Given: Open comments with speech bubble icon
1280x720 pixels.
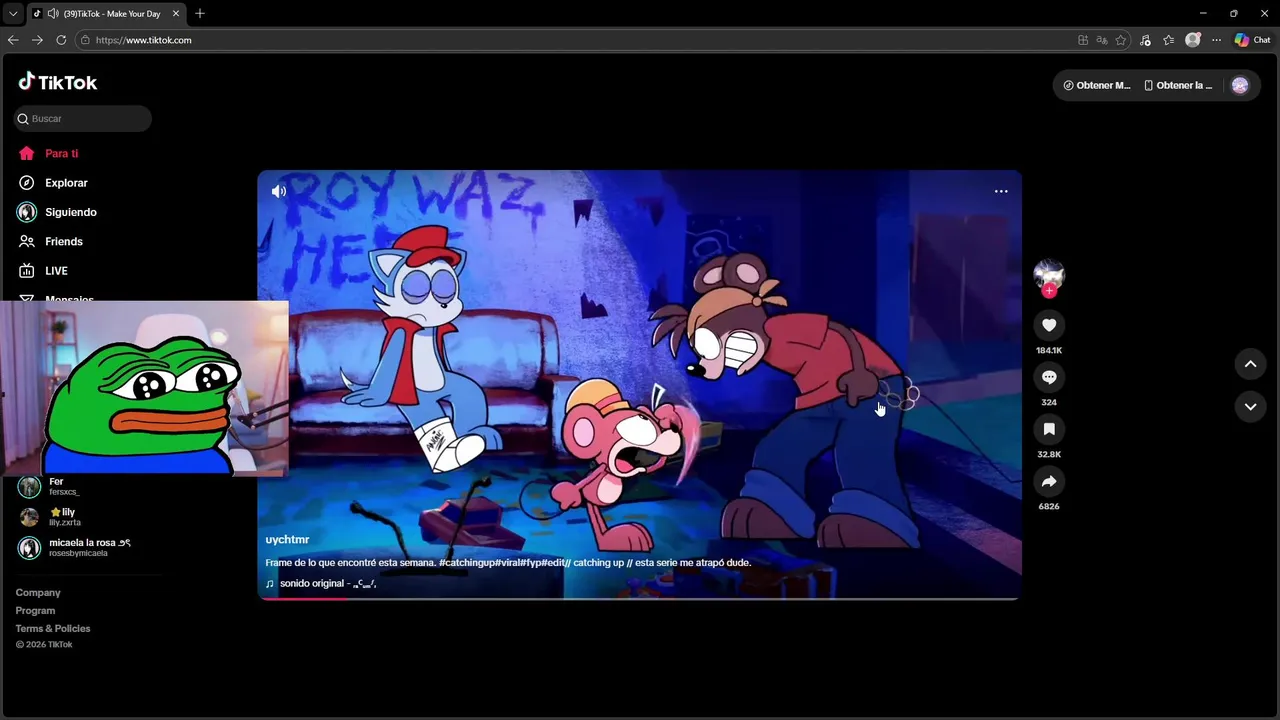Looking at the screenshot, I should tap(1049, 377).
